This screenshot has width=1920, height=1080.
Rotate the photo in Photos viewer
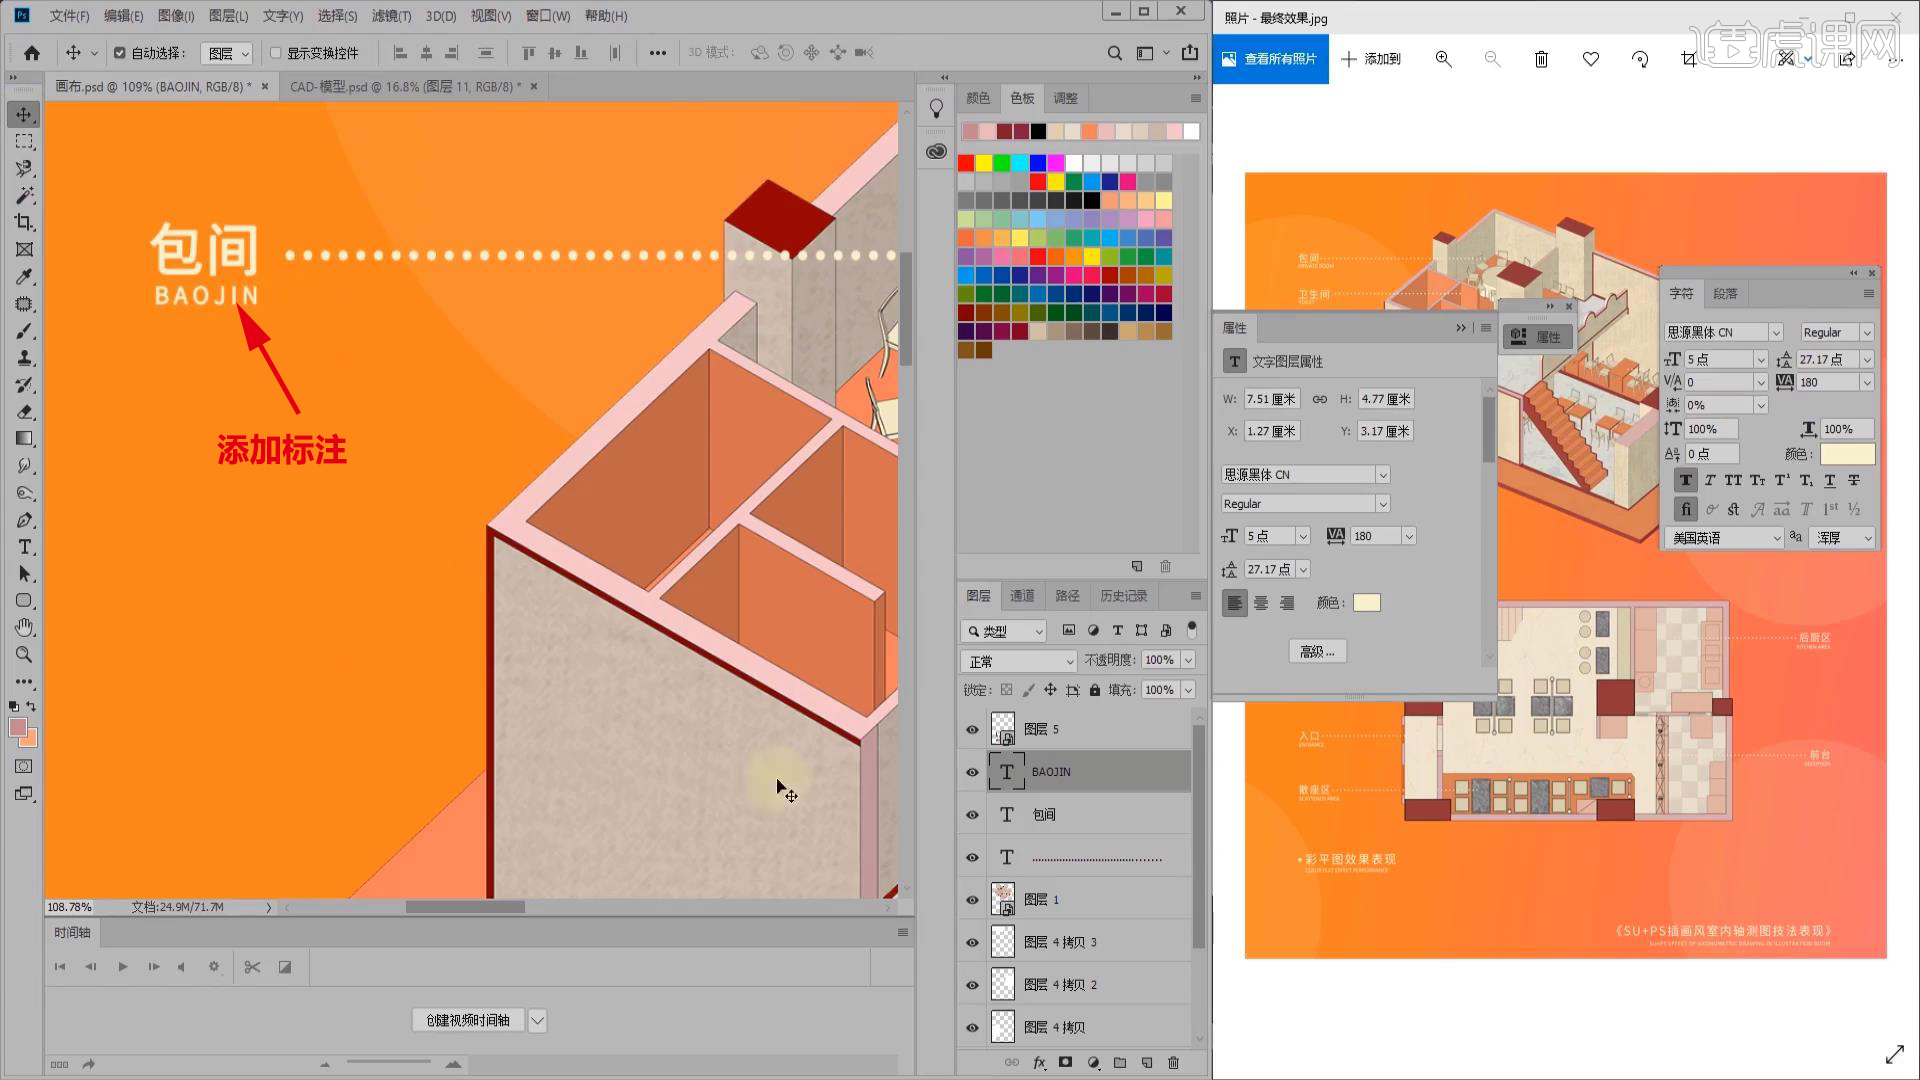coord(1640,59)
